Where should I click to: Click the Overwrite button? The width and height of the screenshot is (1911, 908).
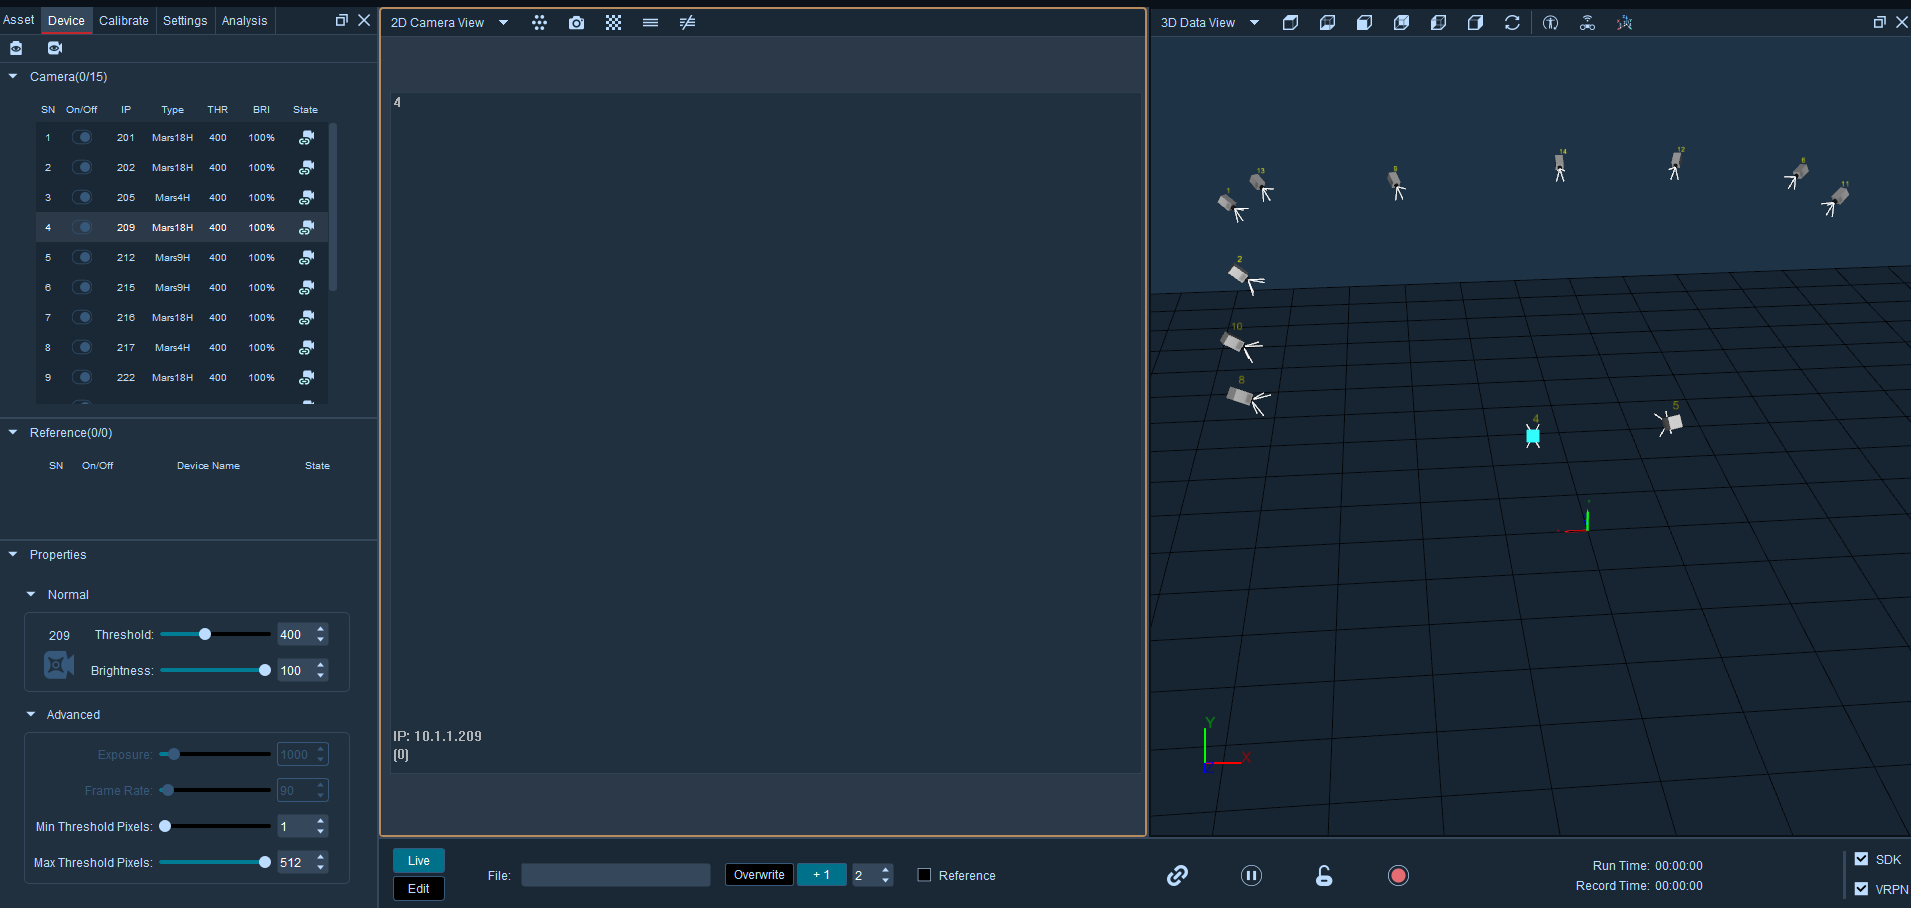pyautogui.click(x=759, y=875)
